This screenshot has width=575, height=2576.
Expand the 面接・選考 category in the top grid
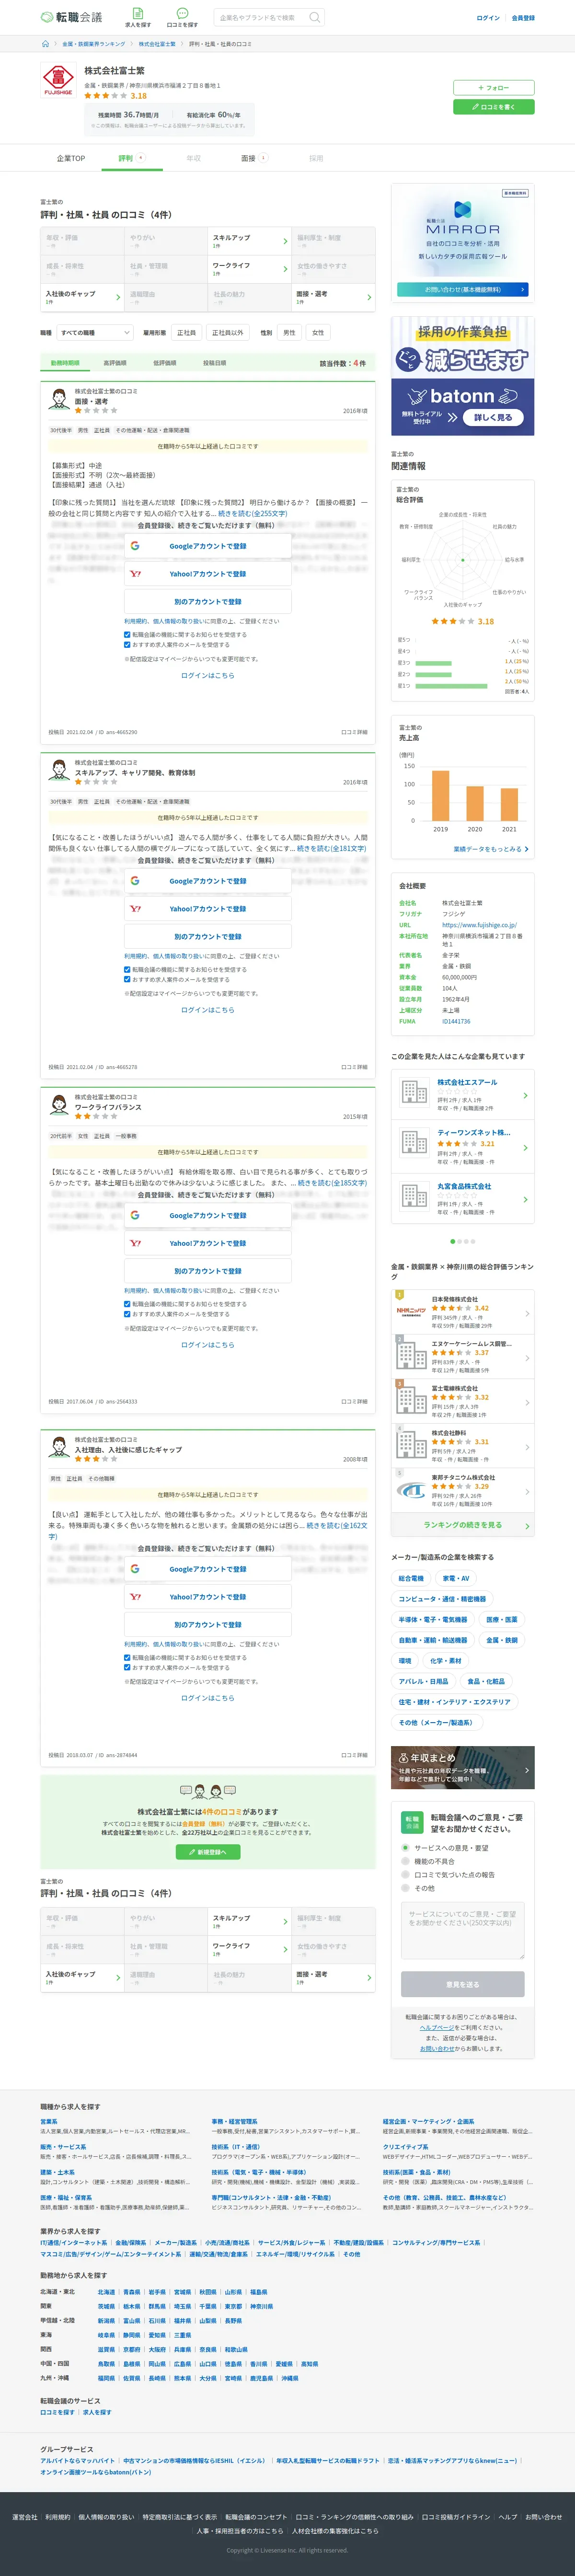tap(334, 297)
